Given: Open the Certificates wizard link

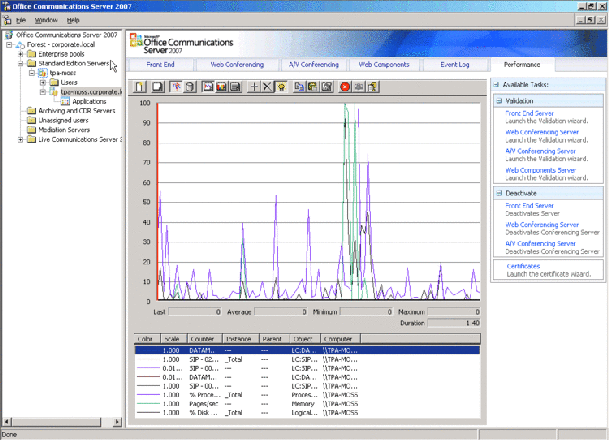Looking at the screenshot, I should point(523,266).
